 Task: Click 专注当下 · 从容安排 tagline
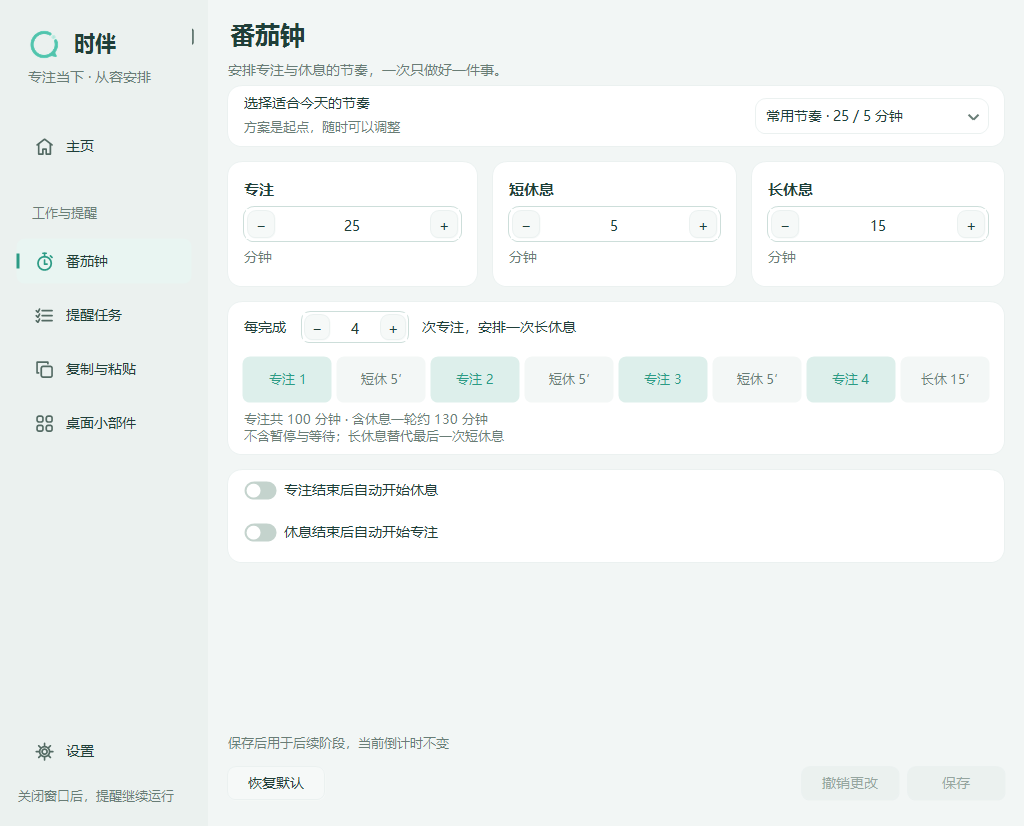point(89,77)
